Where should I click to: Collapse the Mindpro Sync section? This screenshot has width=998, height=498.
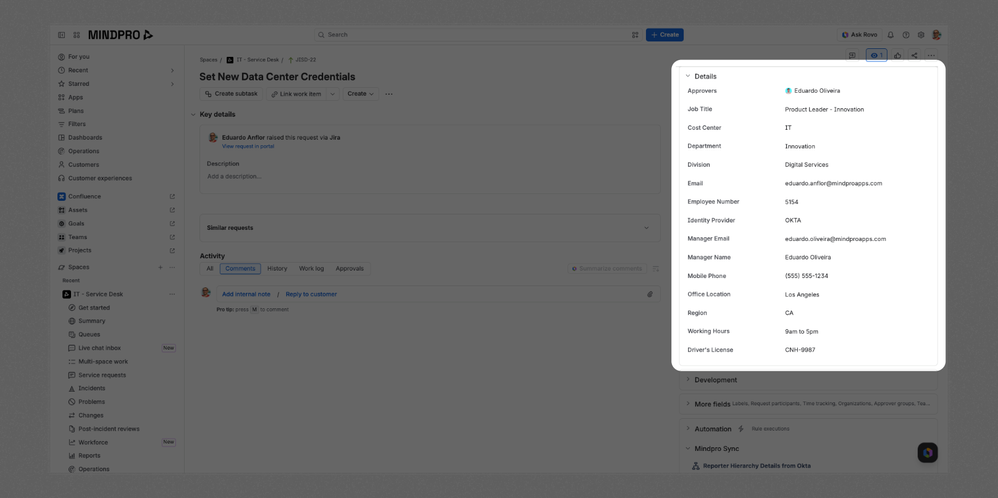pos(688,449)
